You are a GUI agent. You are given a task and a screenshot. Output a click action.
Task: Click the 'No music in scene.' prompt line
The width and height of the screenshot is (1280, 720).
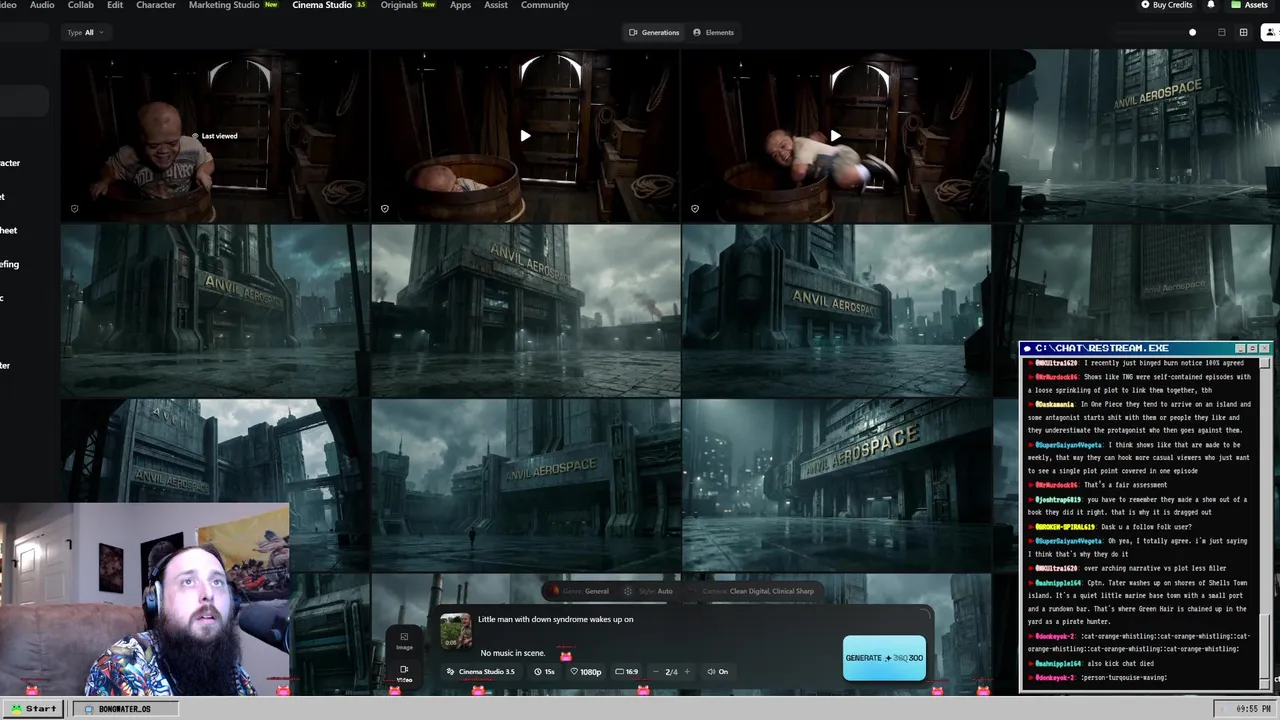[513, 653]
